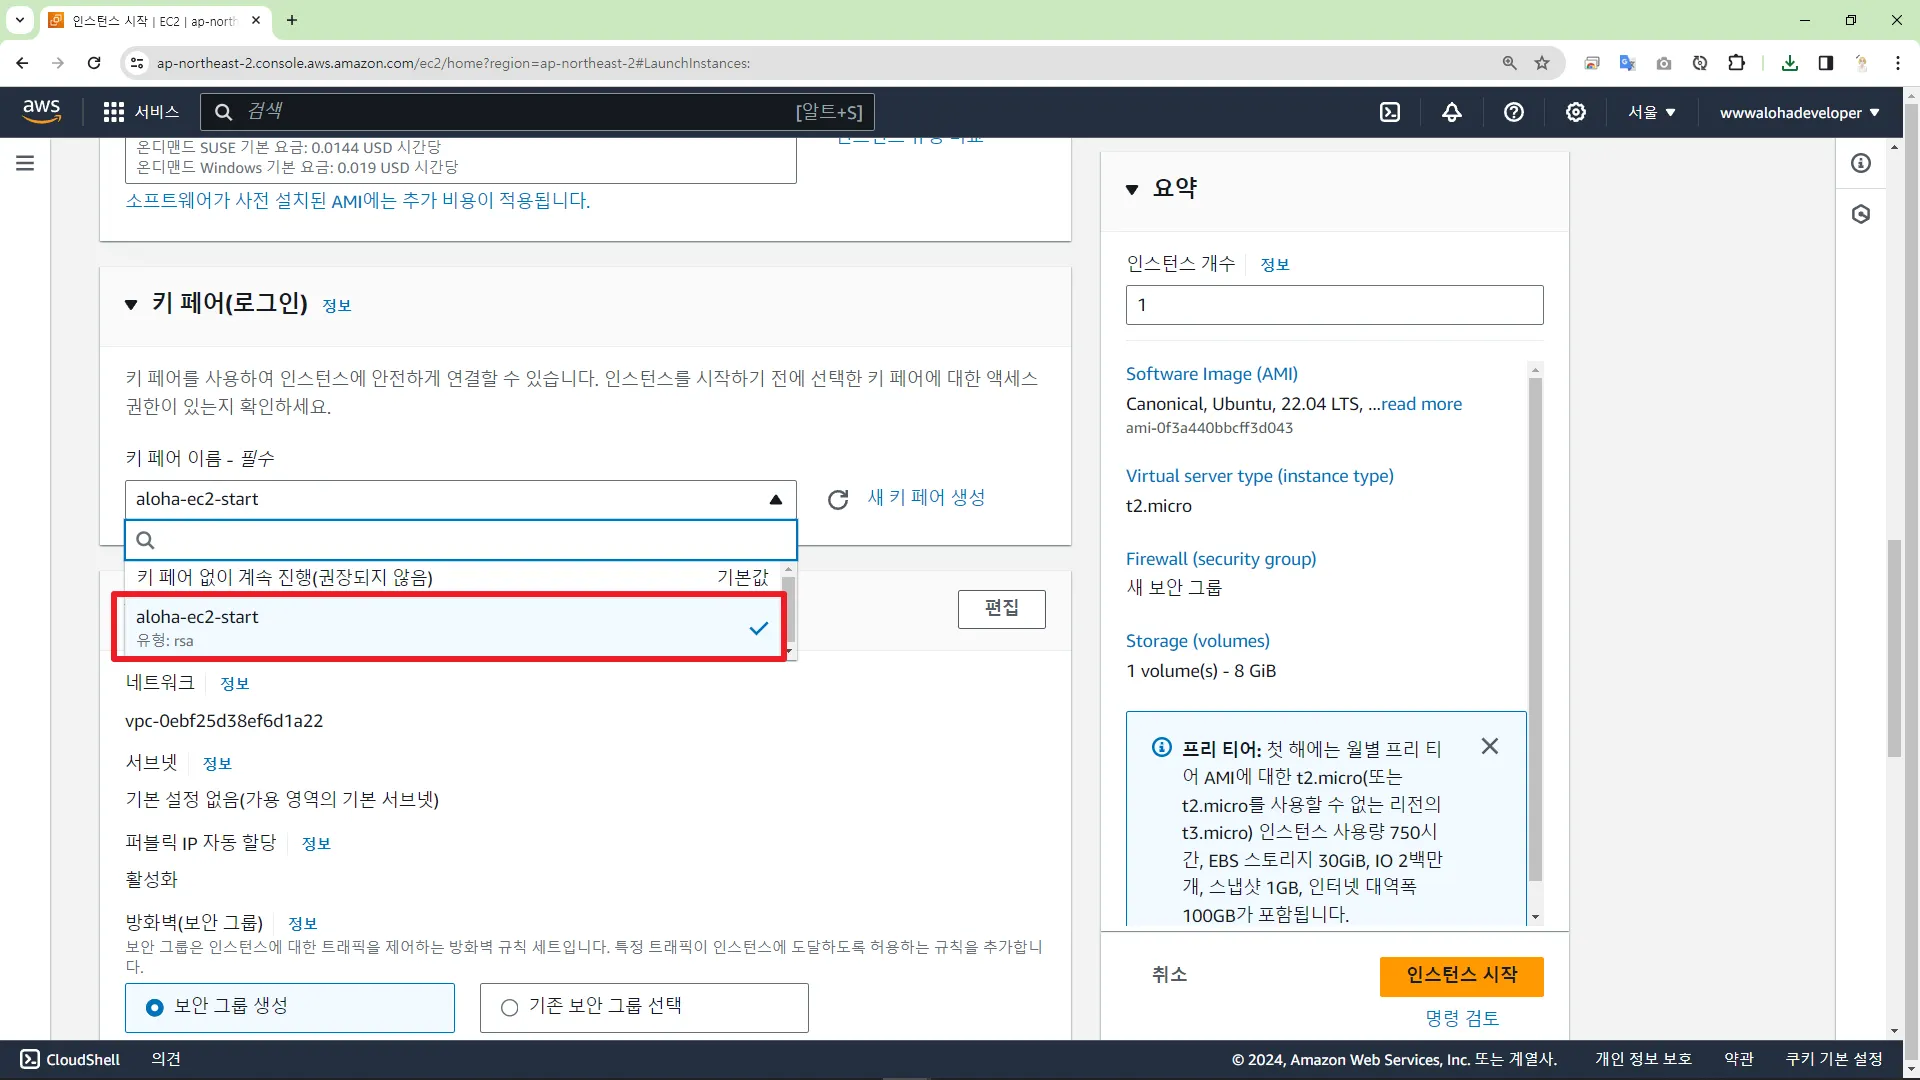Click the 새 키 페어 생성 link

(926, 497)
